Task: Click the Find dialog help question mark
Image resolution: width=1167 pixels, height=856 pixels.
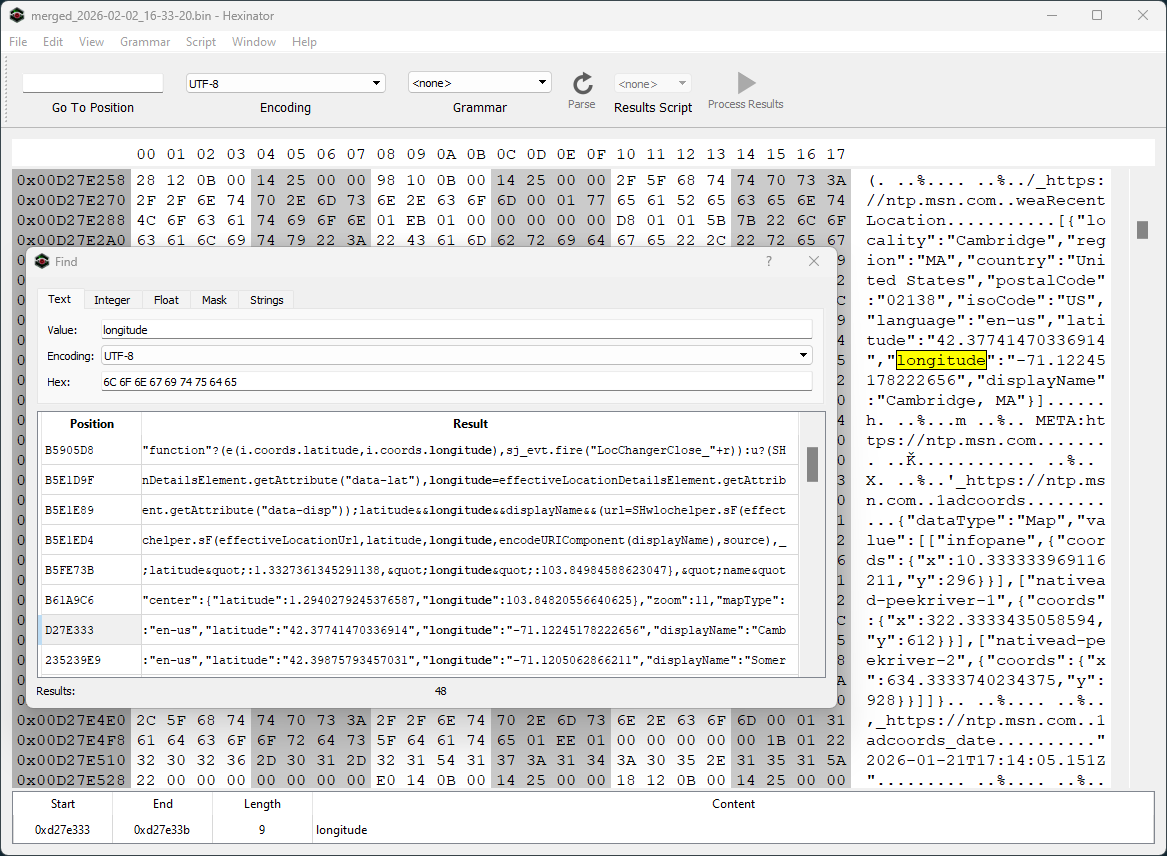Action: pyautogui.click(x=769, y=261)
